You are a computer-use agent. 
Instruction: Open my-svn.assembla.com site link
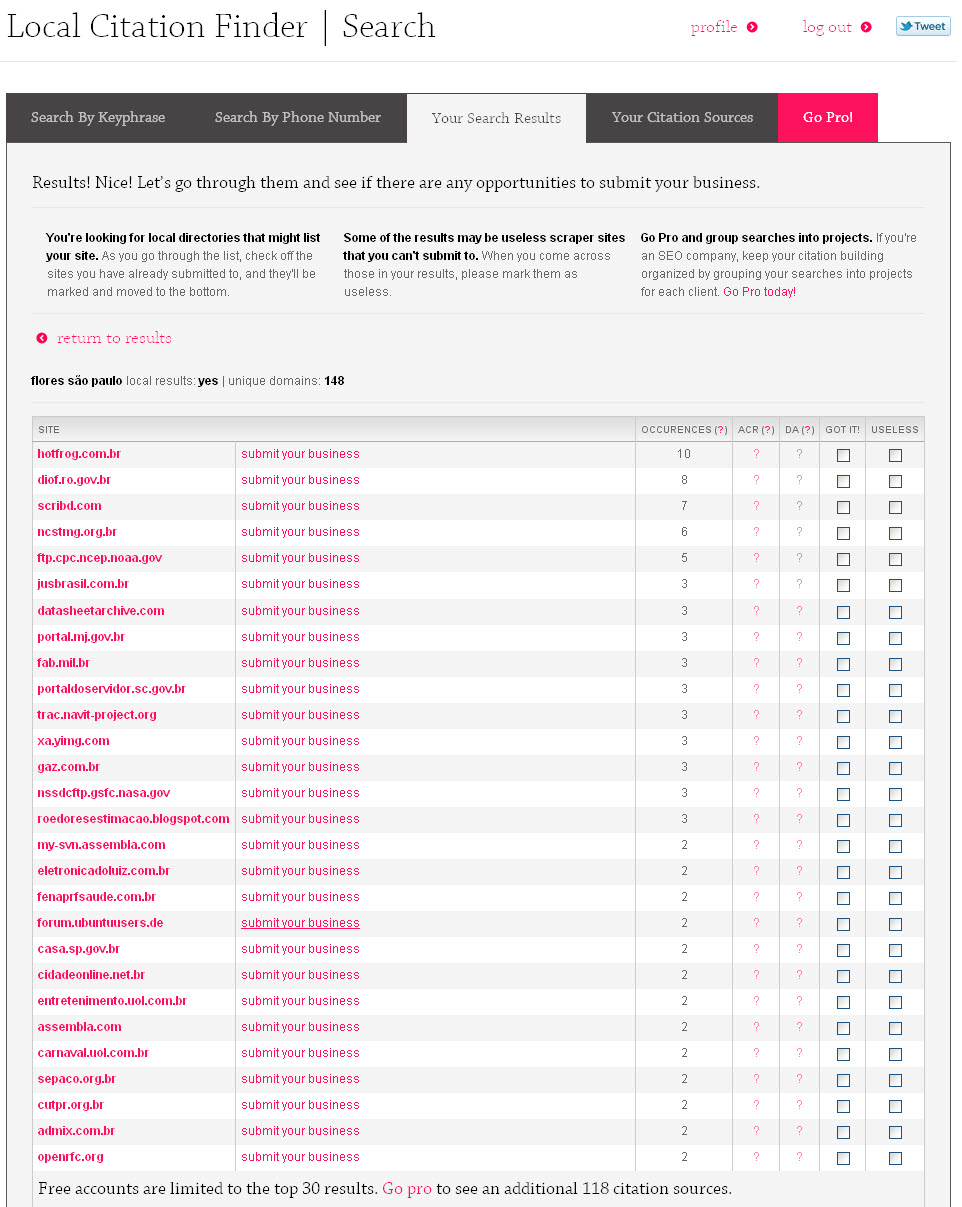[x=101, y=845]
